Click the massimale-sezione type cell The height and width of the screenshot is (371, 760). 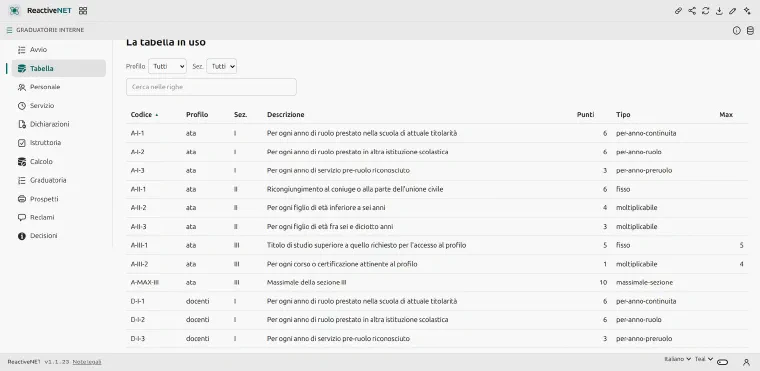(x=644, y=283)
